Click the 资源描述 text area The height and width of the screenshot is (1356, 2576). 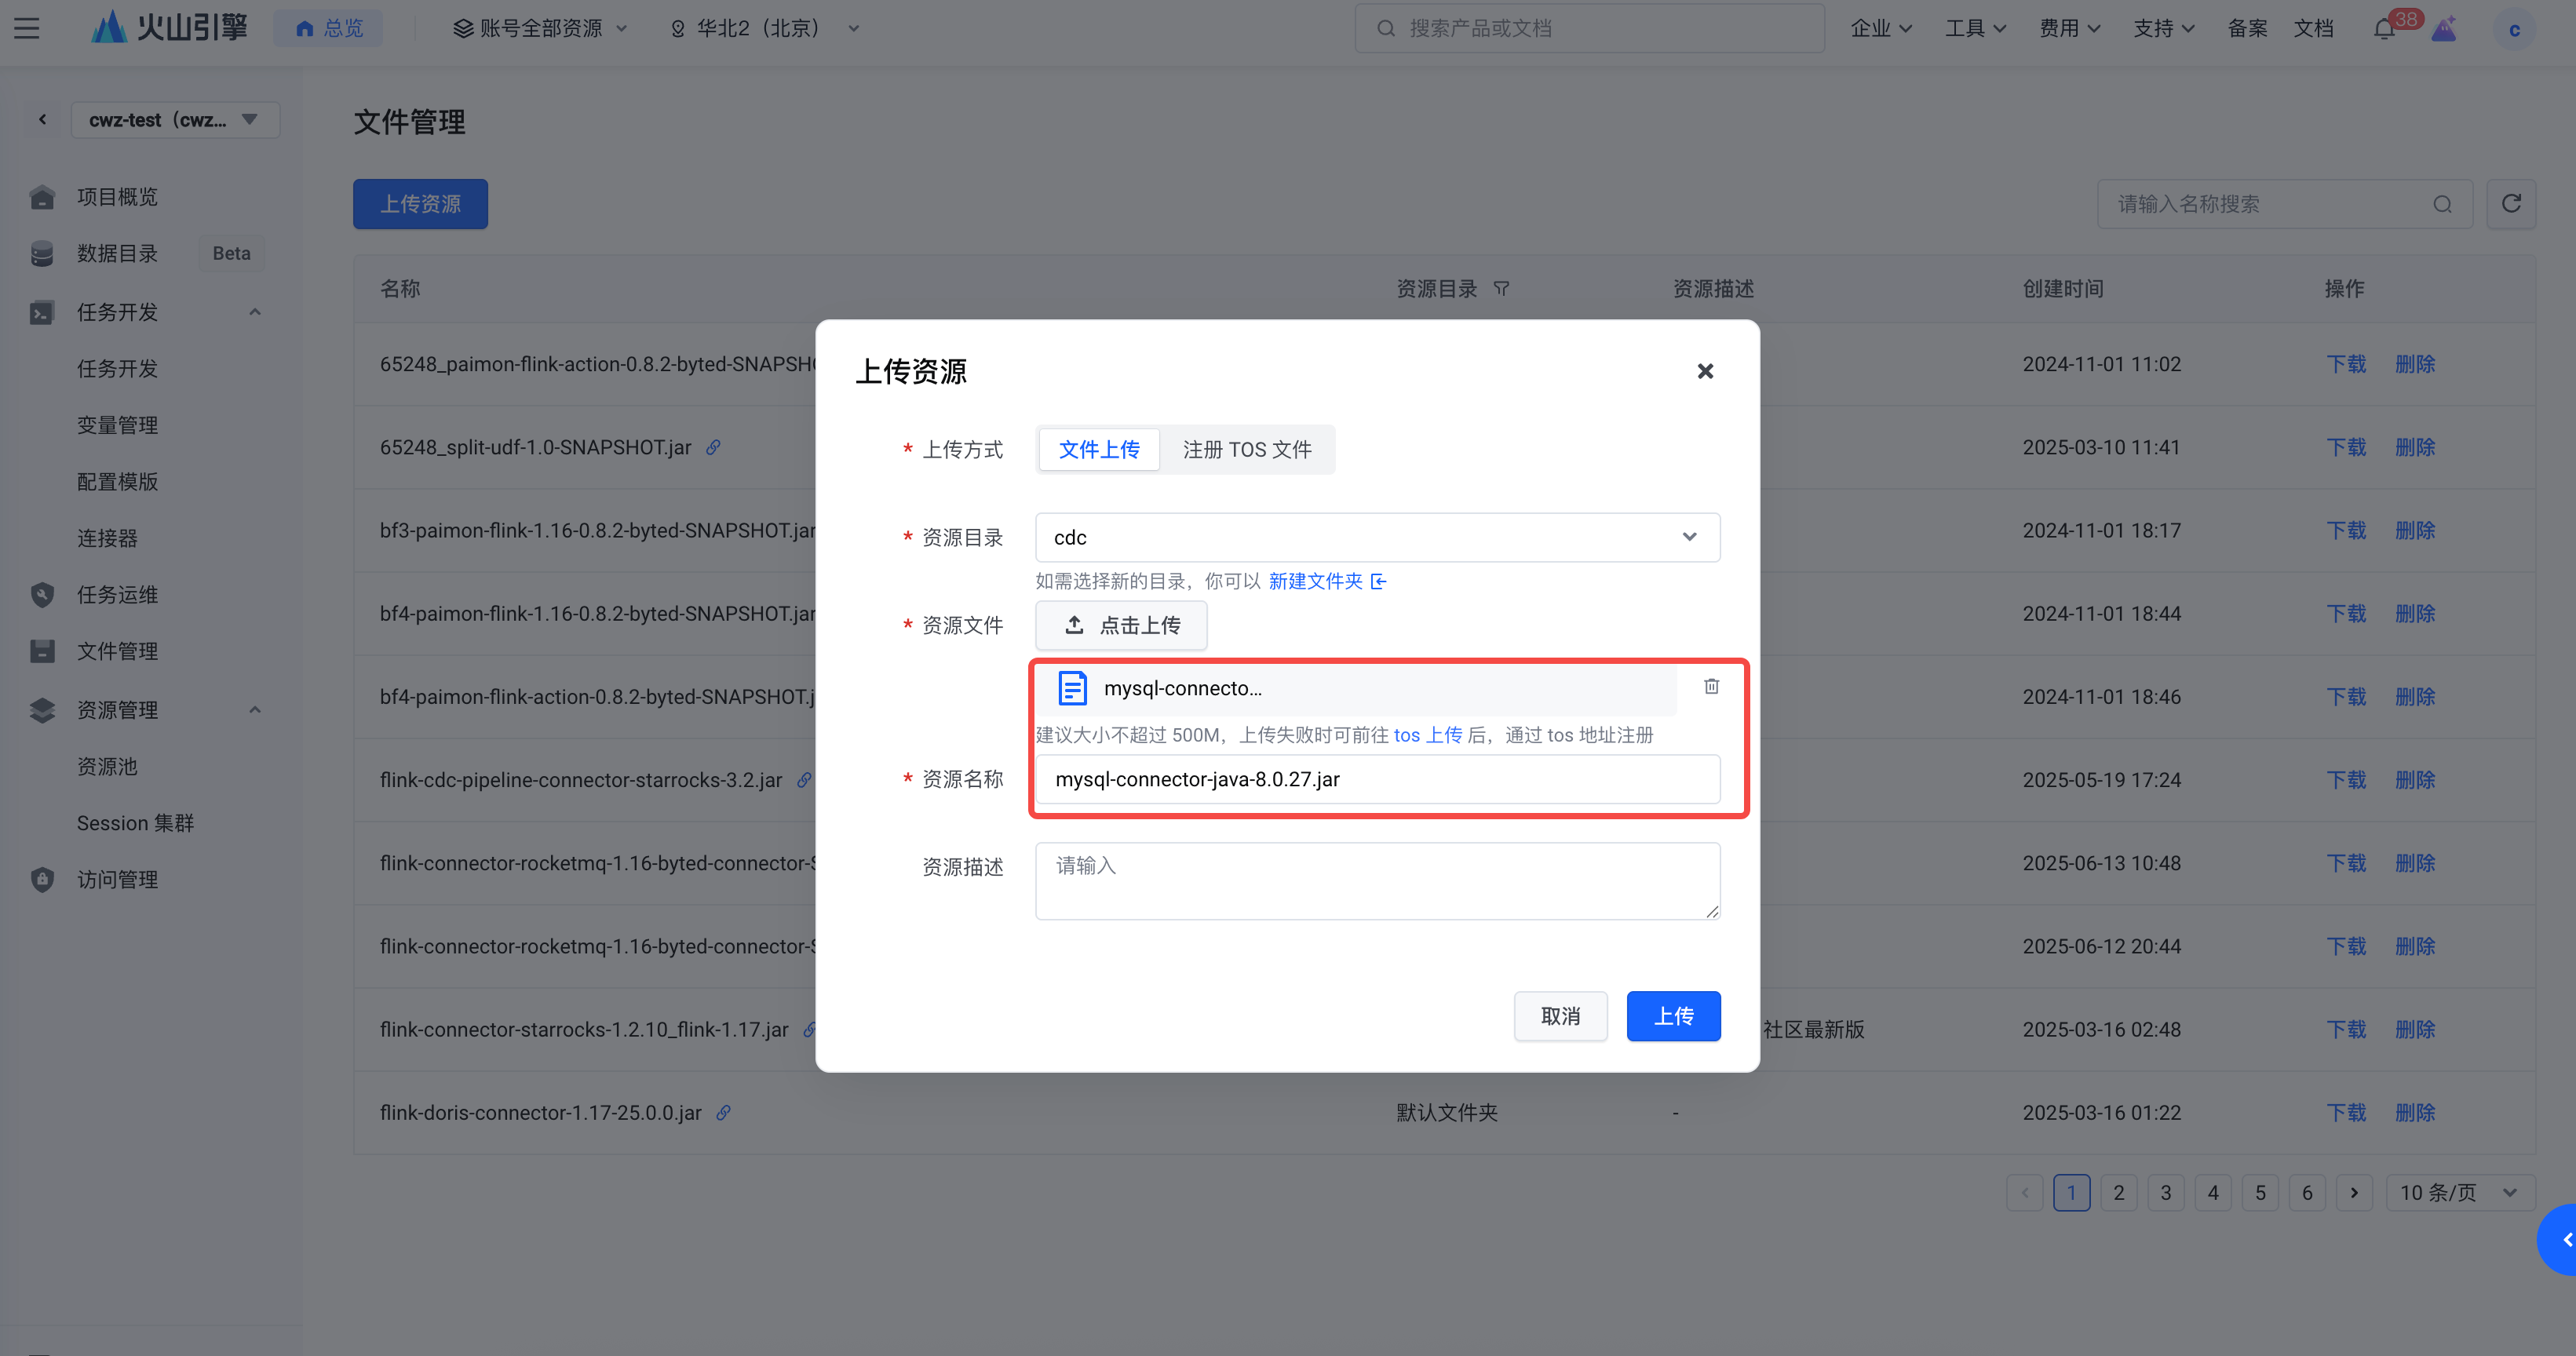point(1377,880)
